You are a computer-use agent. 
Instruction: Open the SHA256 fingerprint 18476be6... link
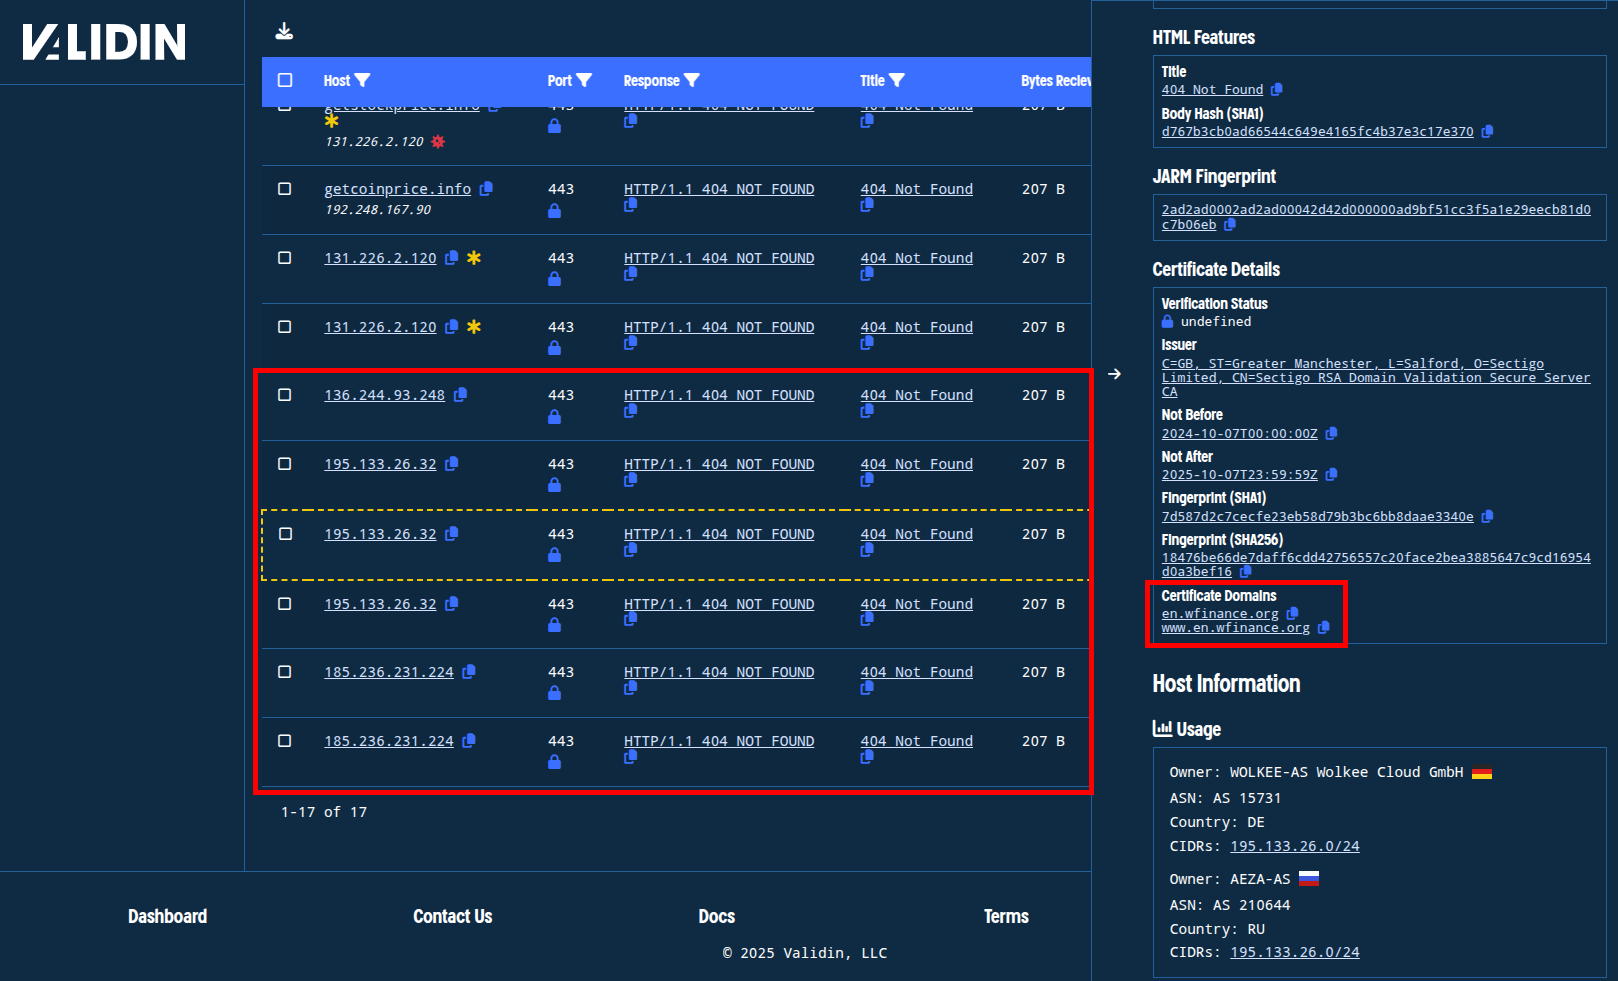pos(1375,565)
